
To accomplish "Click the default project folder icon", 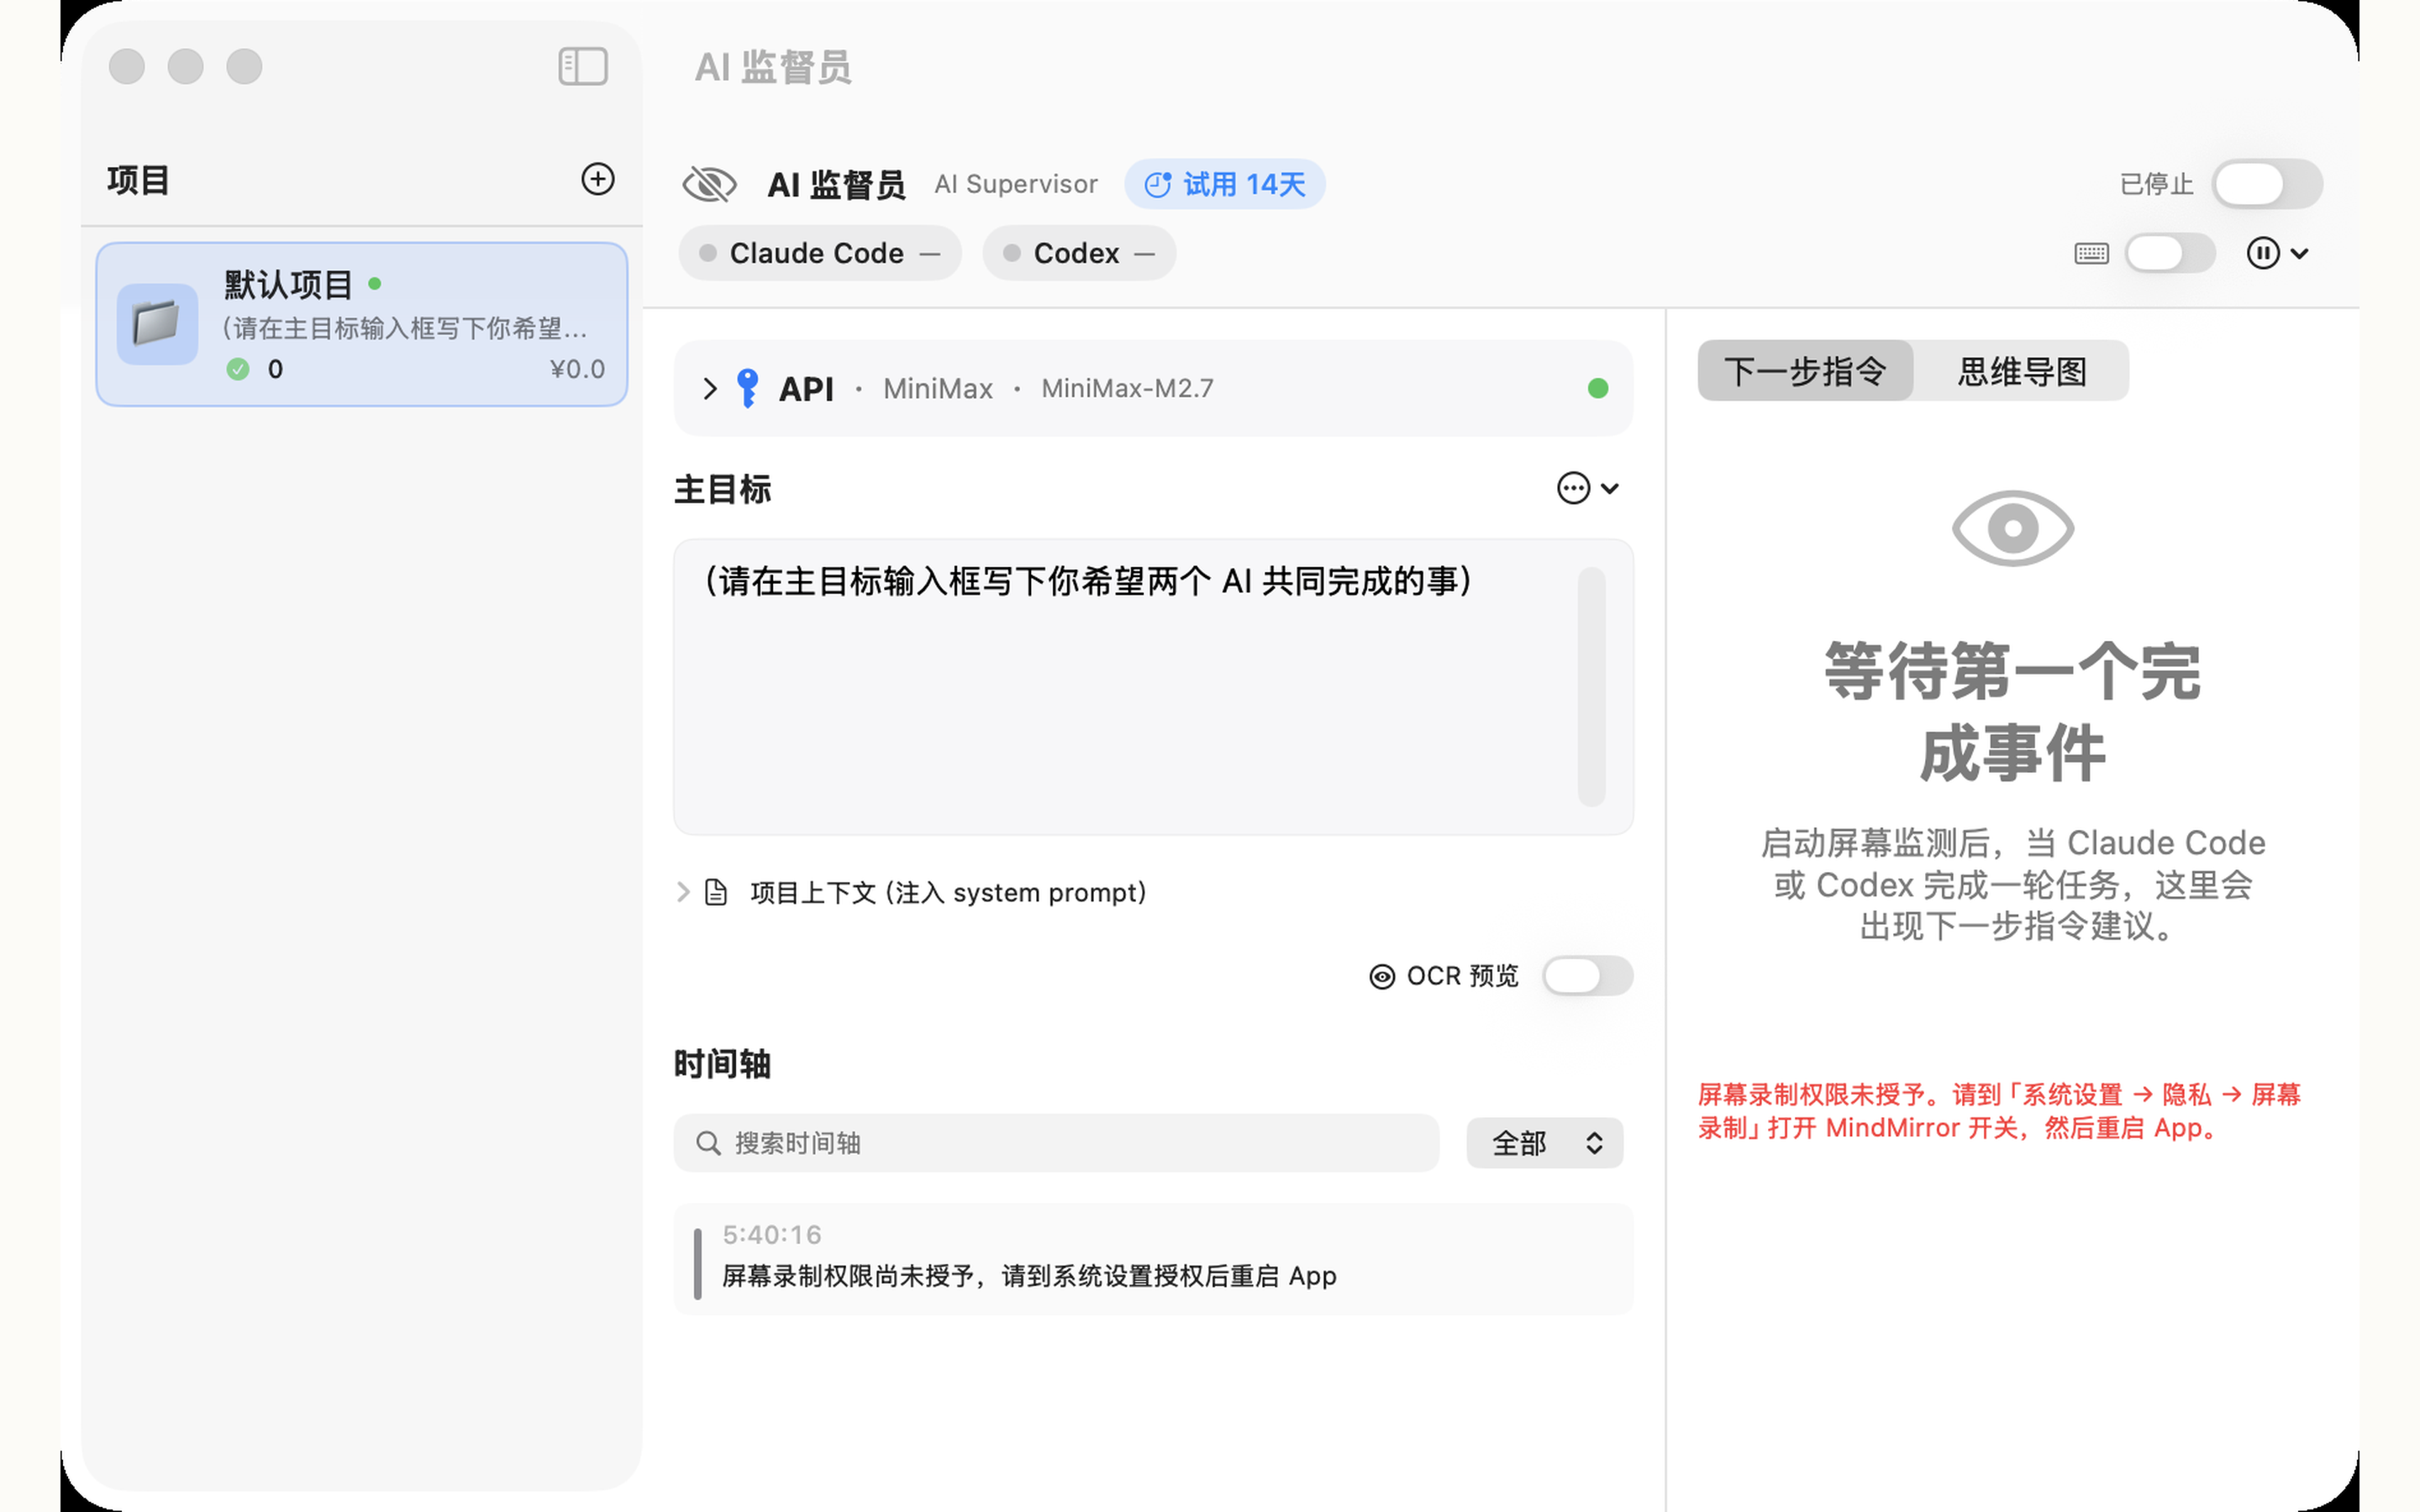I will pos(157,324).
